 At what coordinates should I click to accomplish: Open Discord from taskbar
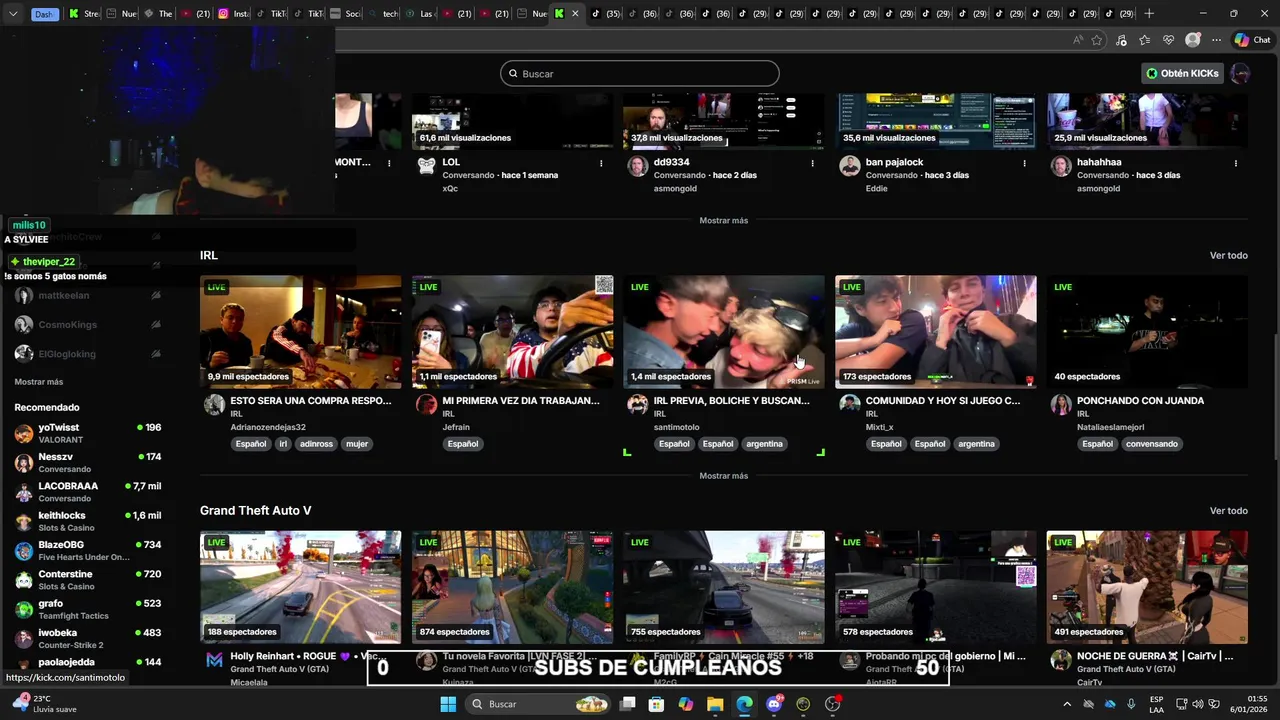(774, 704)
